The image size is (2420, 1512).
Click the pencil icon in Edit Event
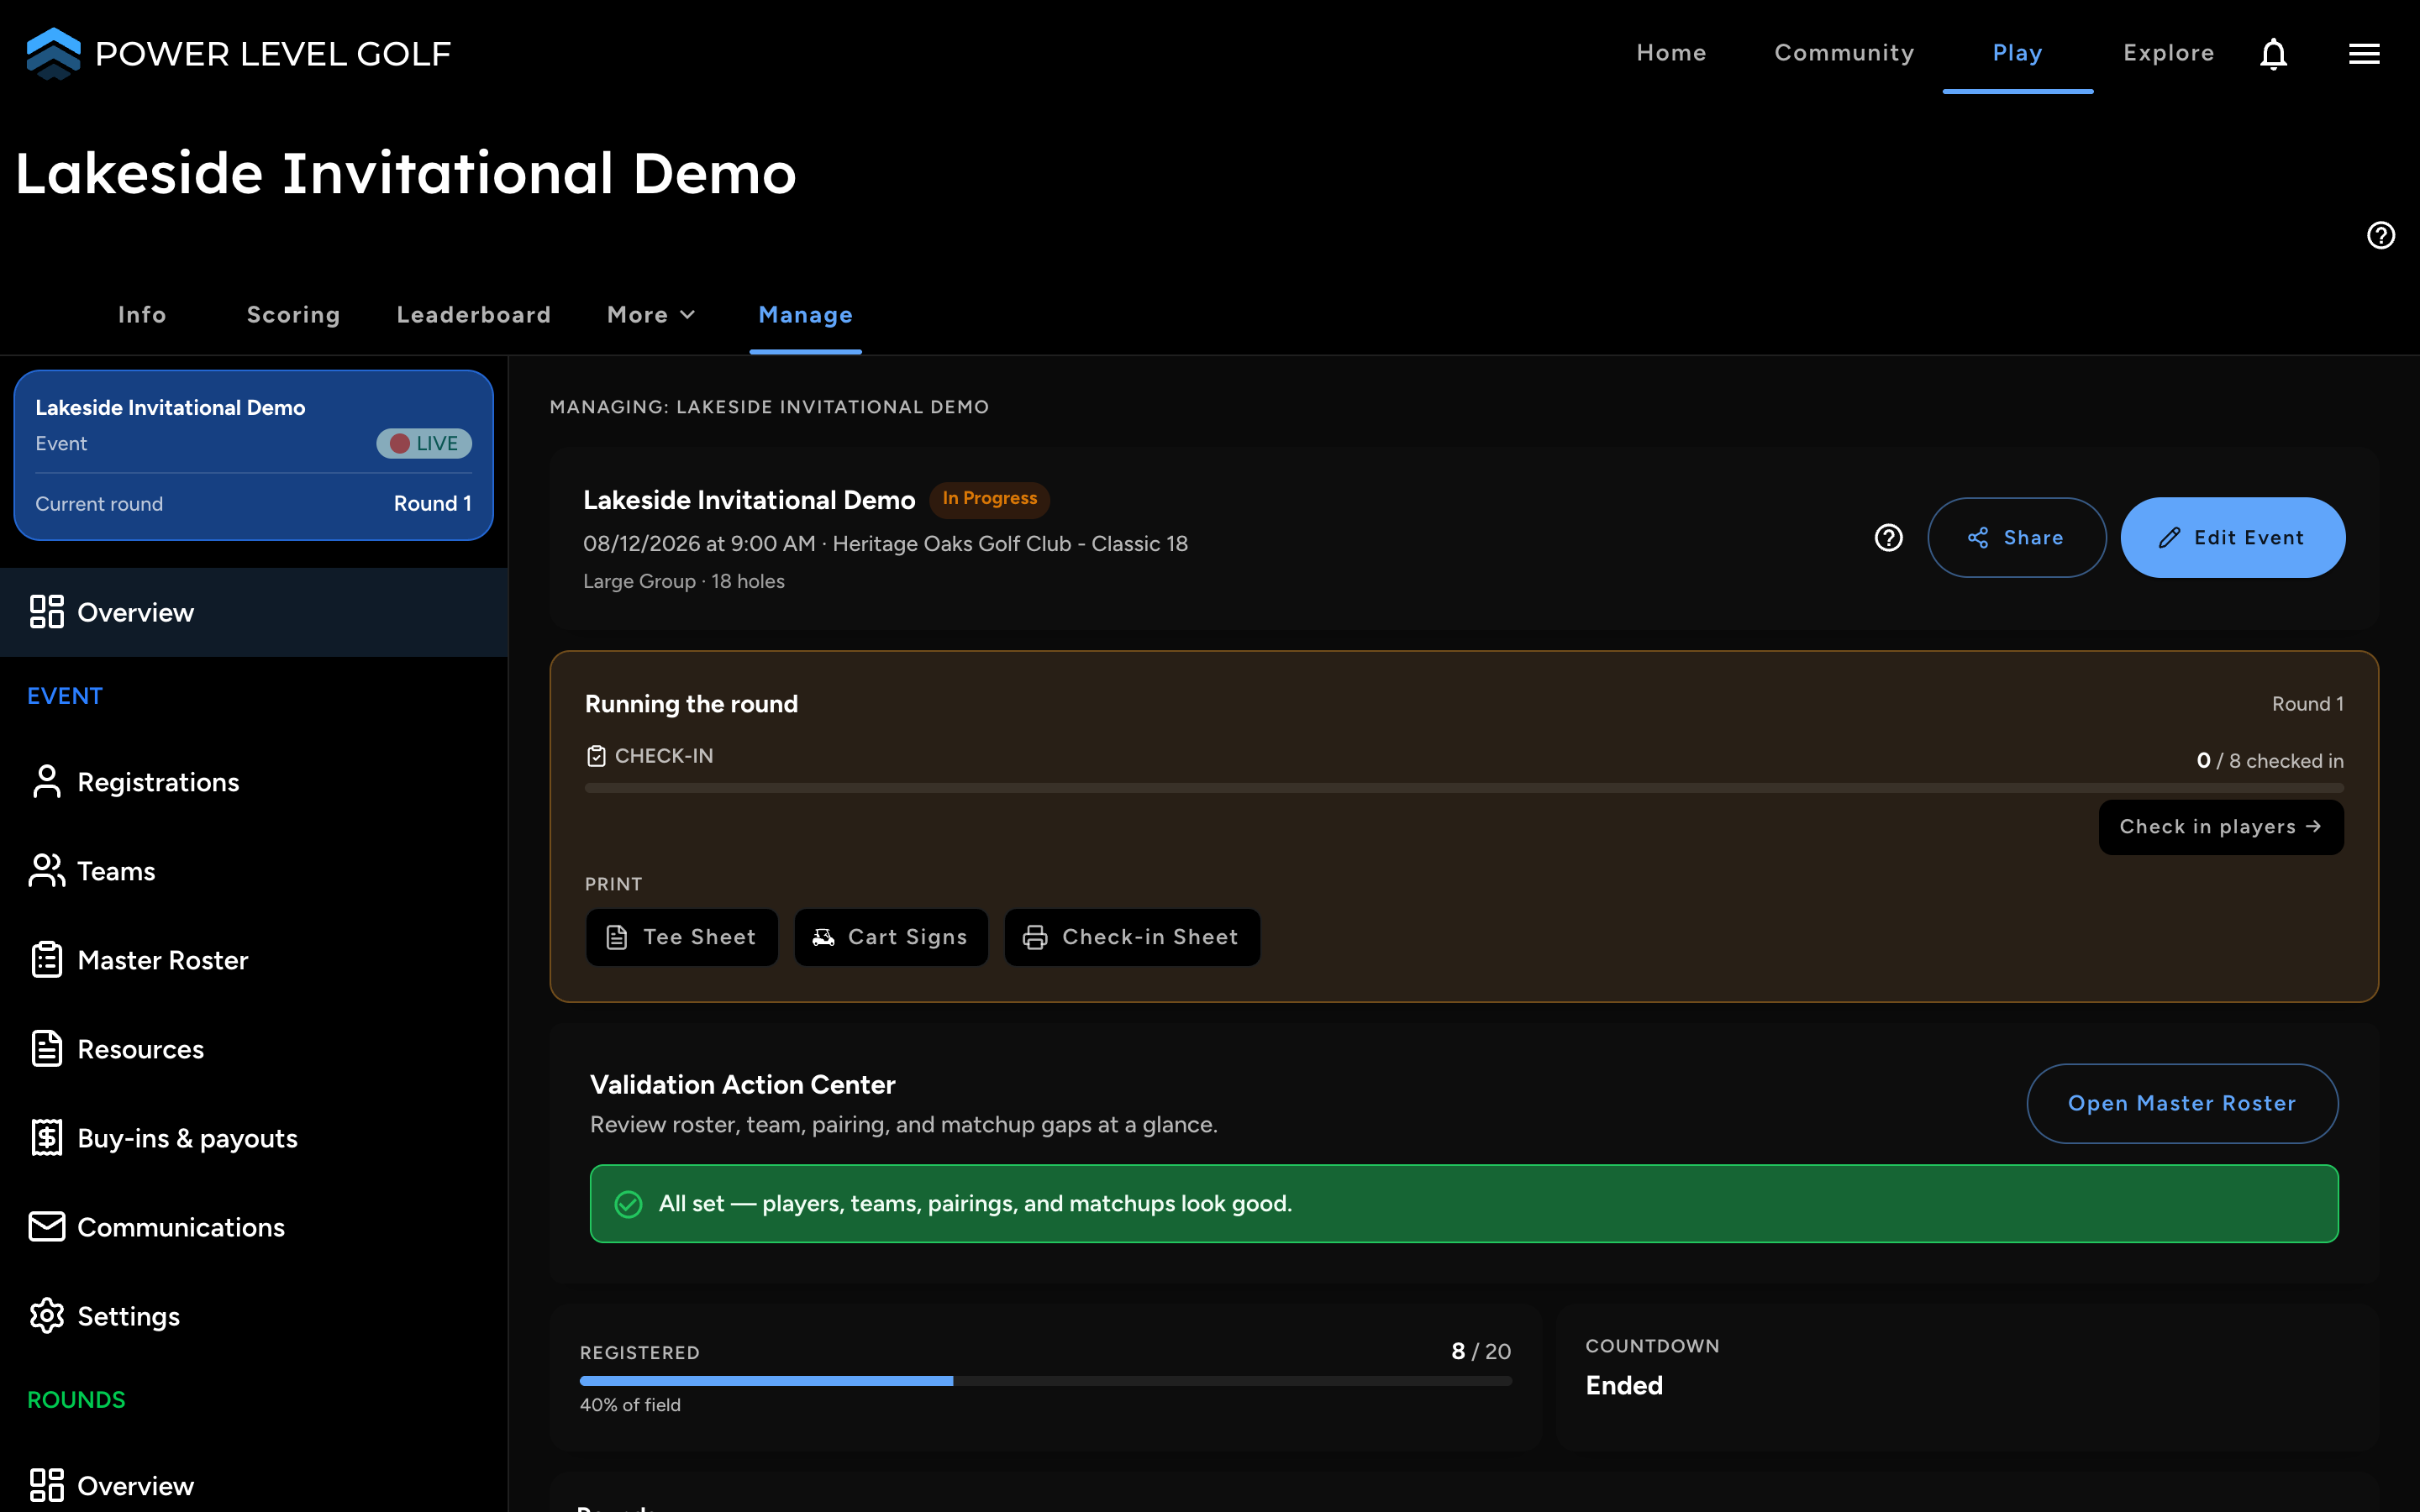[x=2169, y=538]
